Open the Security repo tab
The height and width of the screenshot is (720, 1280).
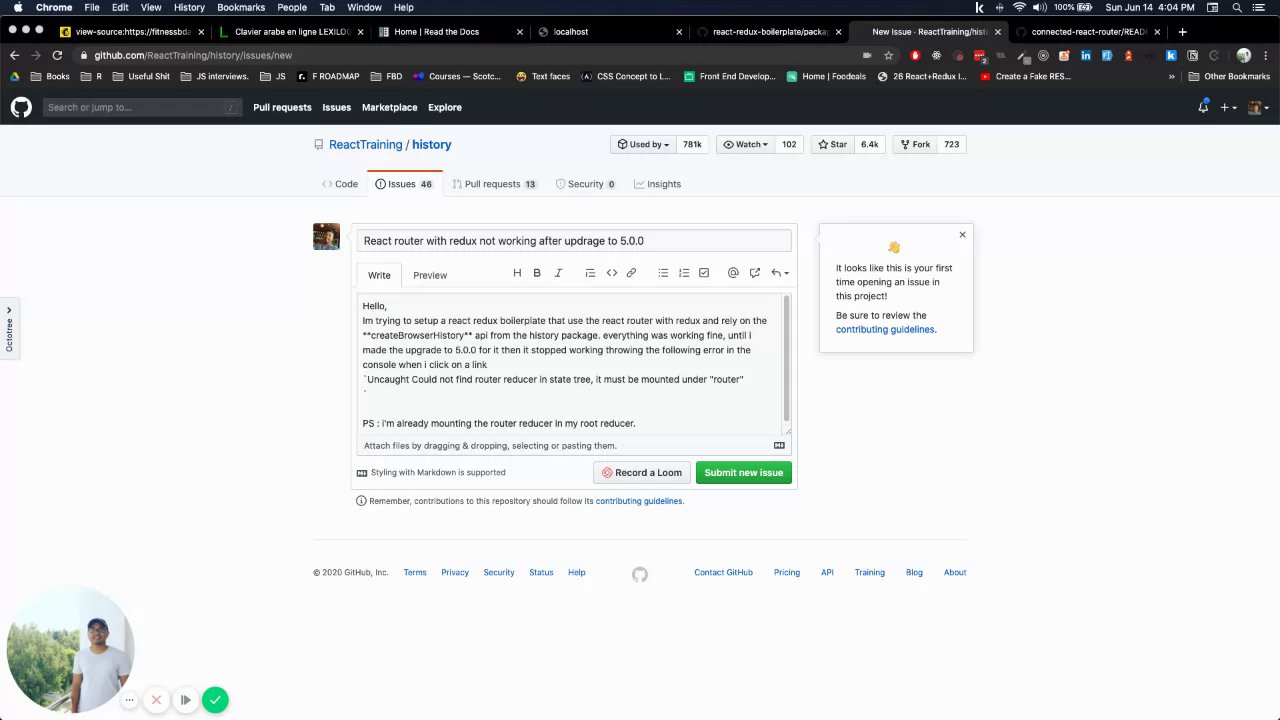585,184
